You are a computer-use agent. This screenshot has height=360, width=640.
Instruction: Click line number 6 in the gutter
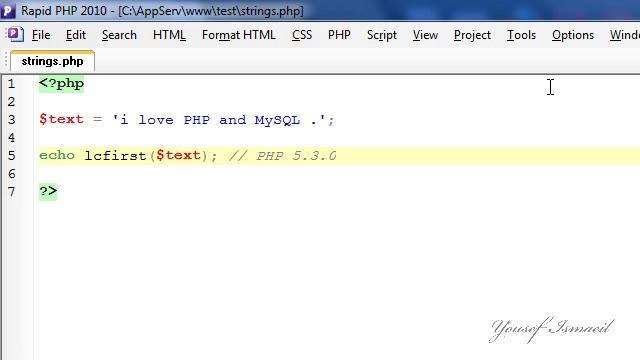coord(11,173)
